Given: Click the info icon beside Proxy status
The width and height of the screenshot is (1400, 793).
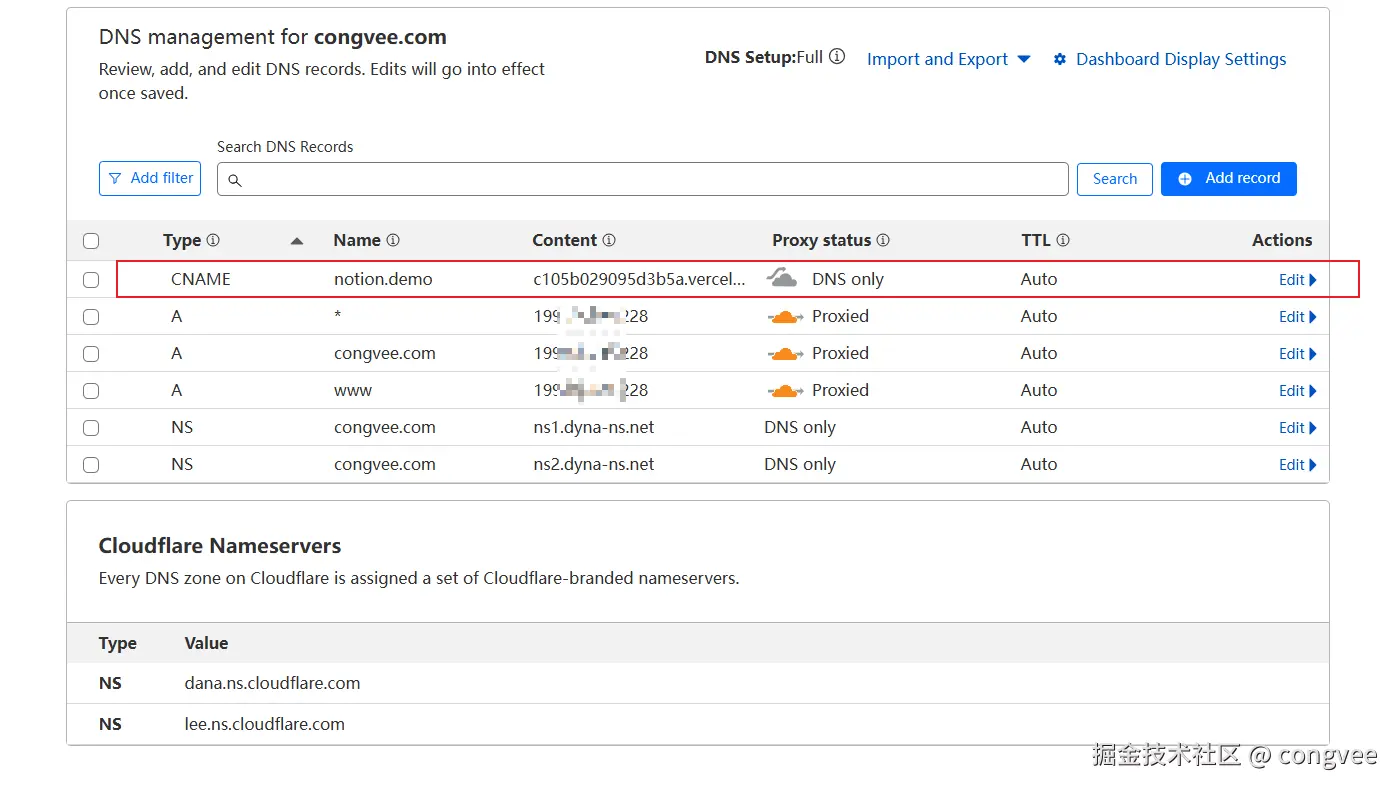Looking at the screenshot, I should point(883,240).
